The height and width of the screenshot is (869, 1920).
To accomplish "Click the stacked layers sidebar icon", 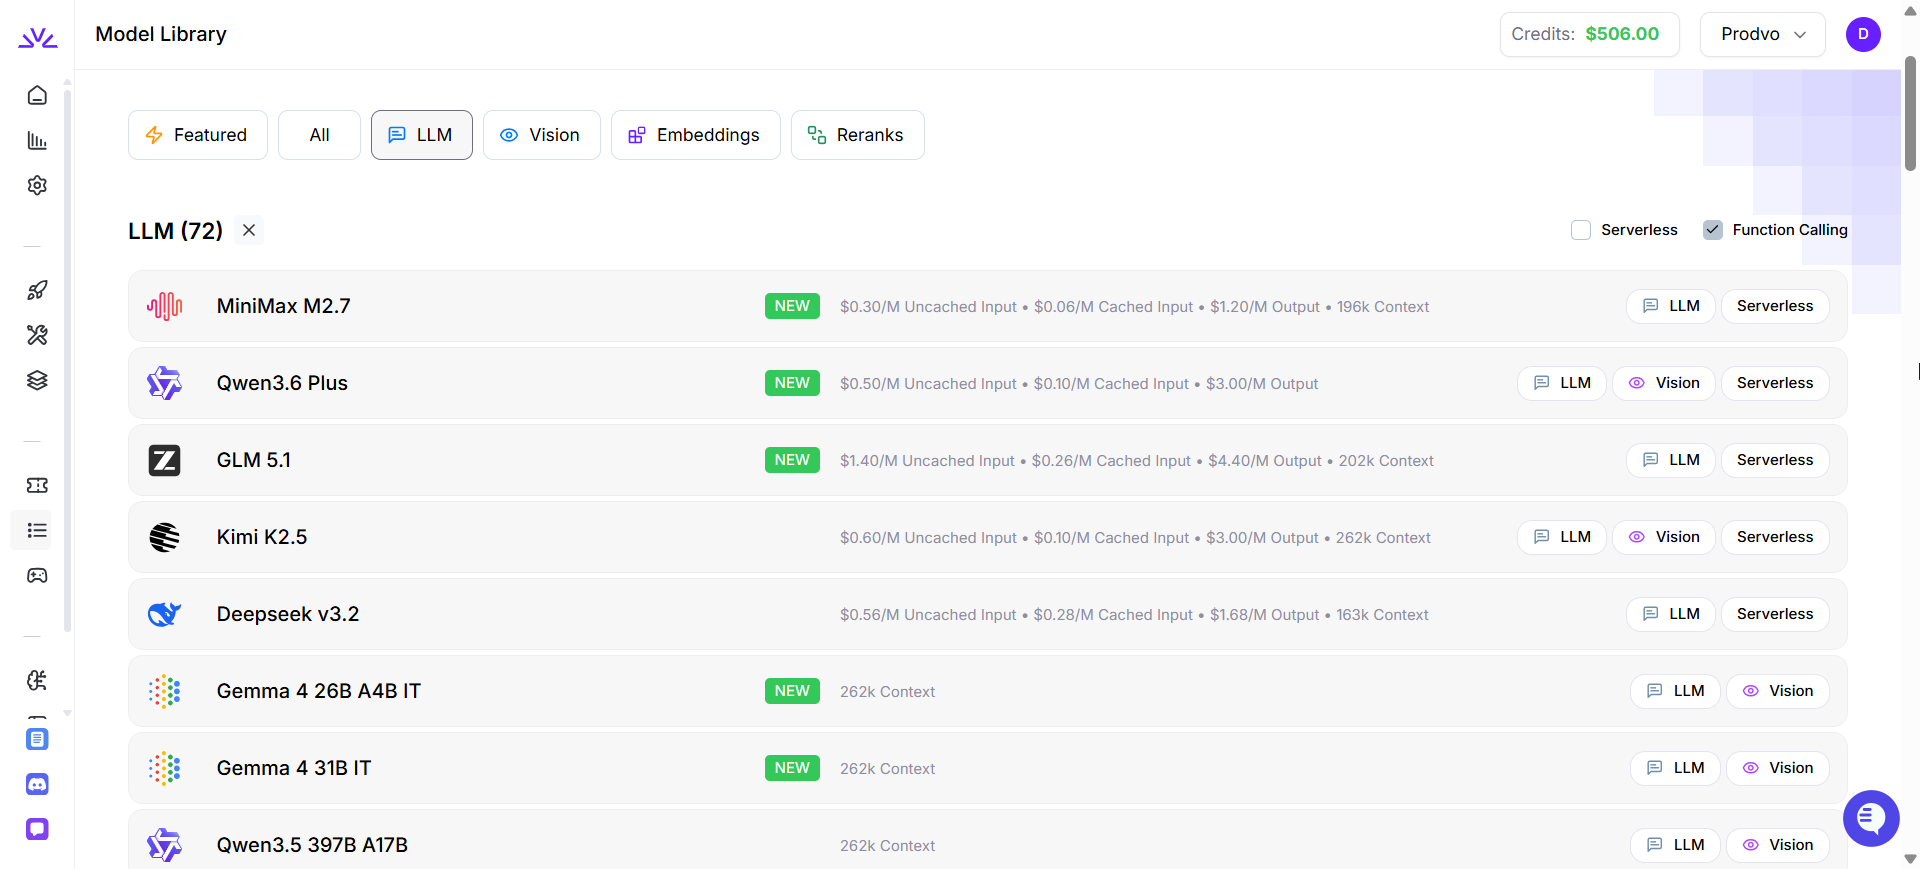I will 37,380.
